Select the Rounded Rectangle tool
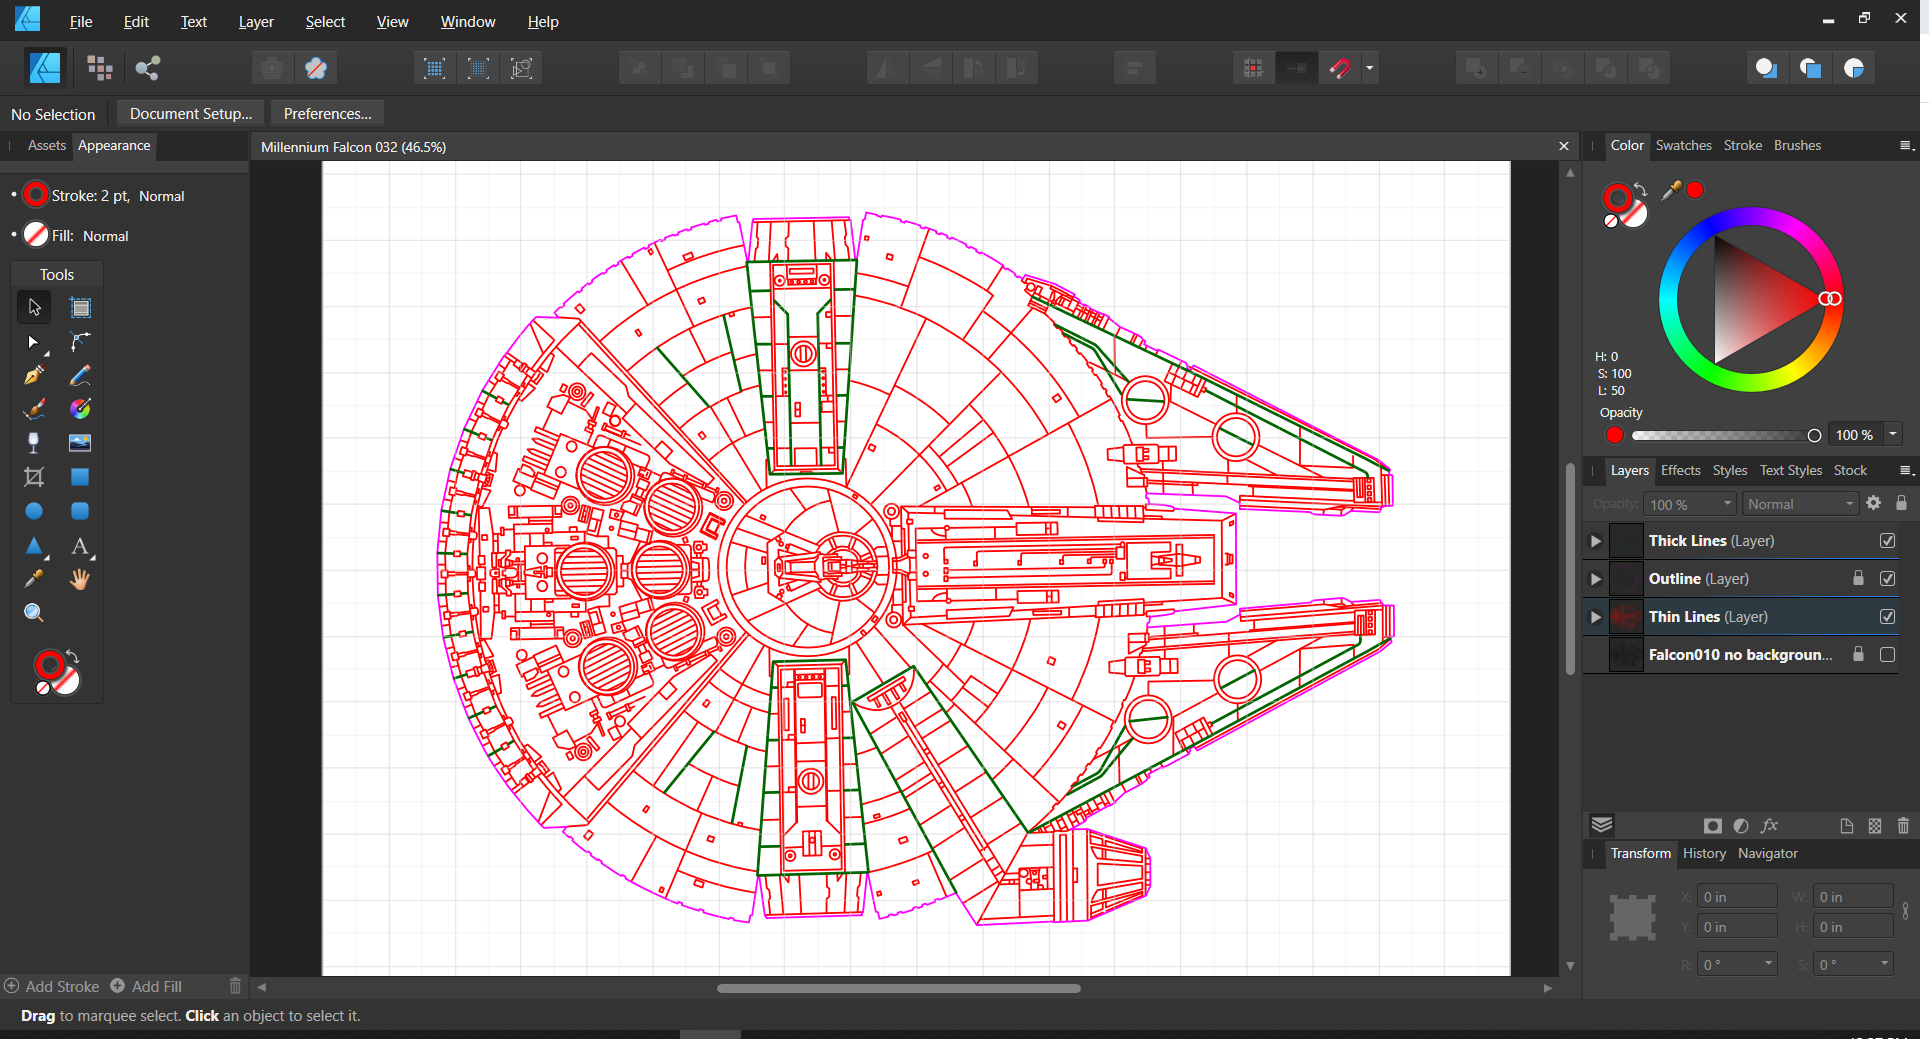 [x=80, y=511]
